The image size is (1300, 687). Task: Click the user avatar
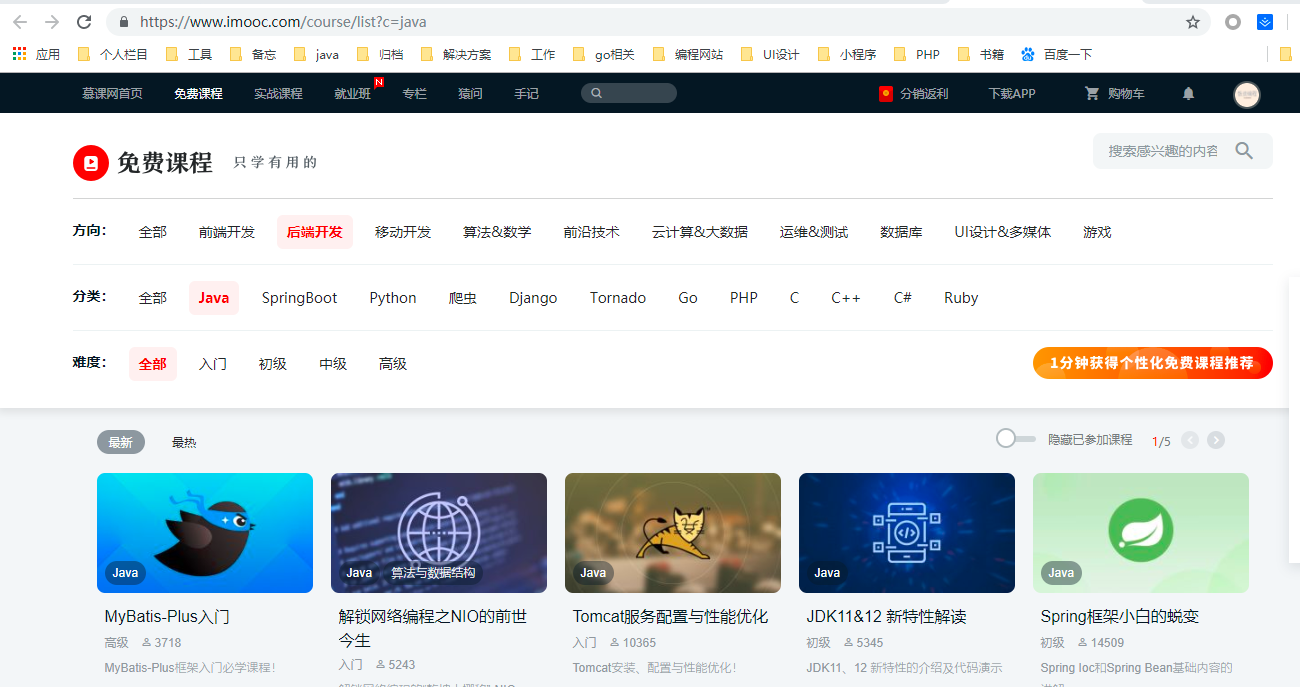click(1246, 93)
